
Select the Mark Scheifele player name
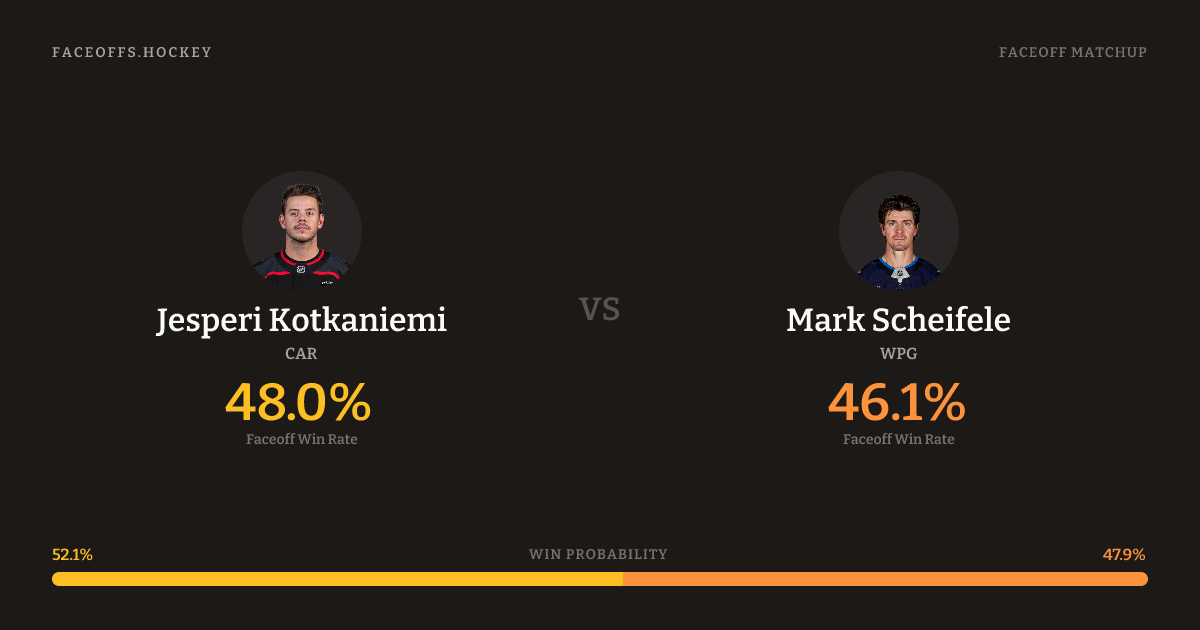click(x=898, y=321)
